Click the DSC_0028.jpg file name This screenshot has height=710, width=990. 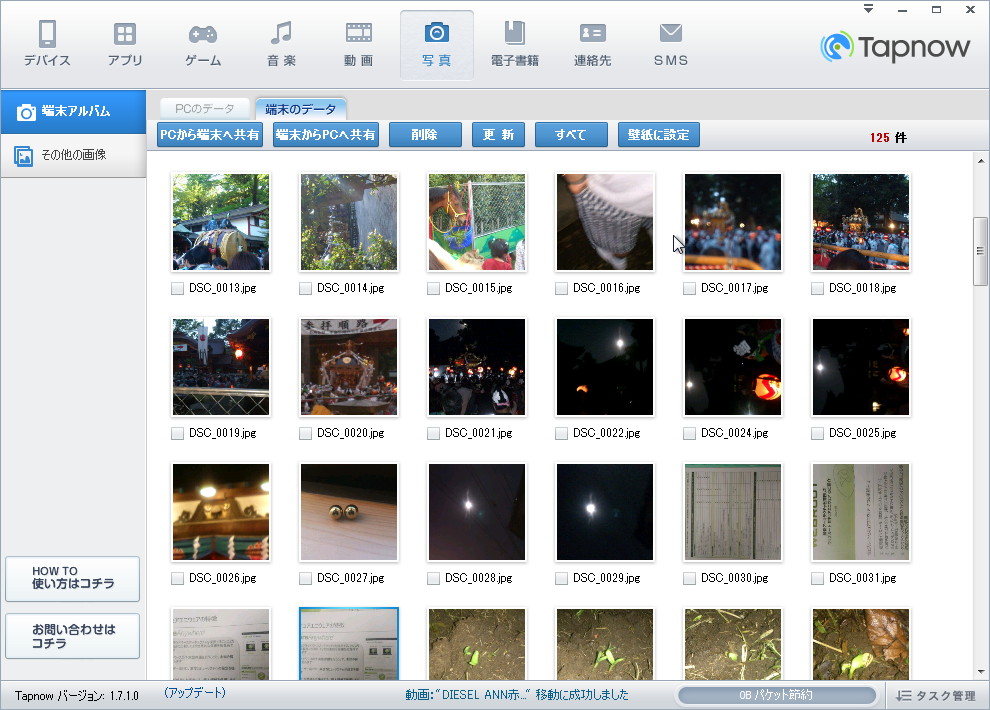pyautogui.click(x=479, y=578)
